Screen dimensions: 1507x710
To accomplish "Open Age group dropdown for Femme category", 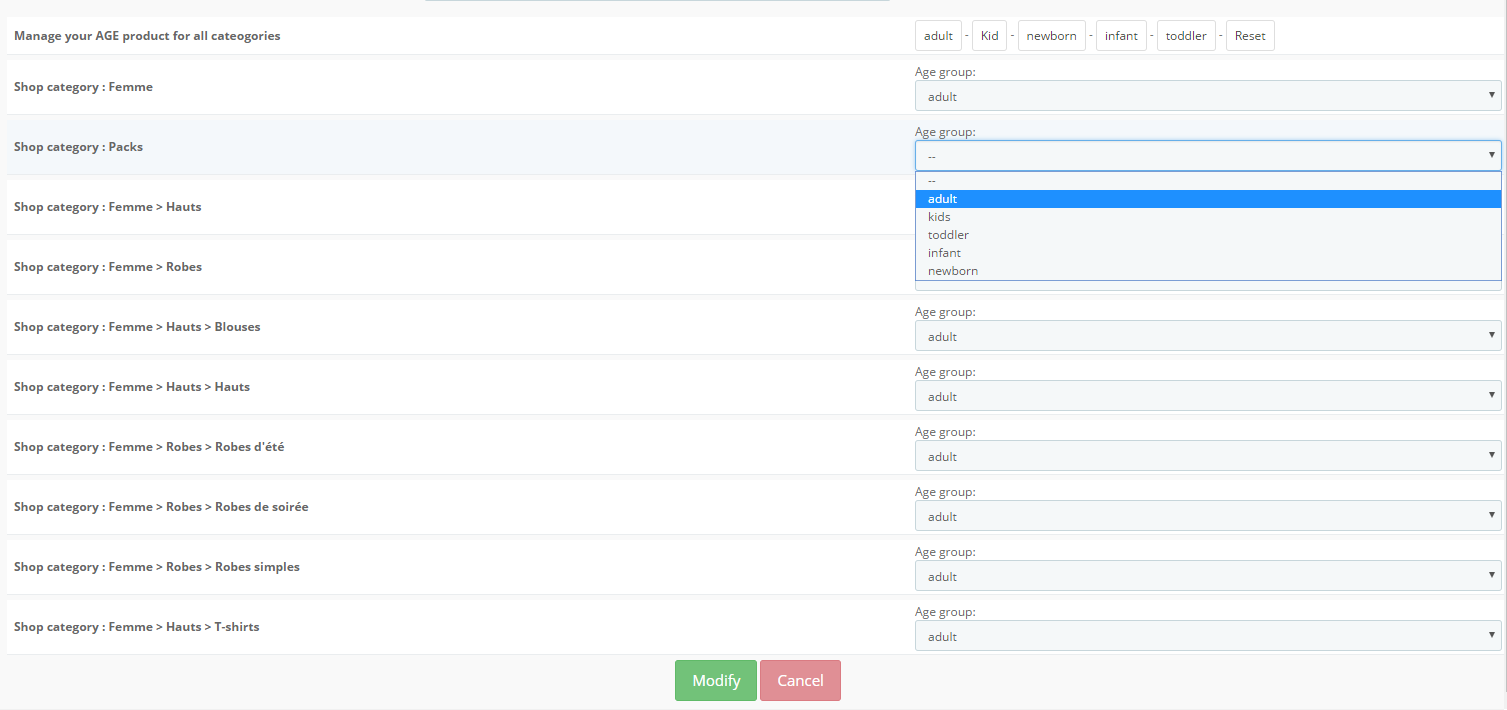I will (x=1208, y=96).
